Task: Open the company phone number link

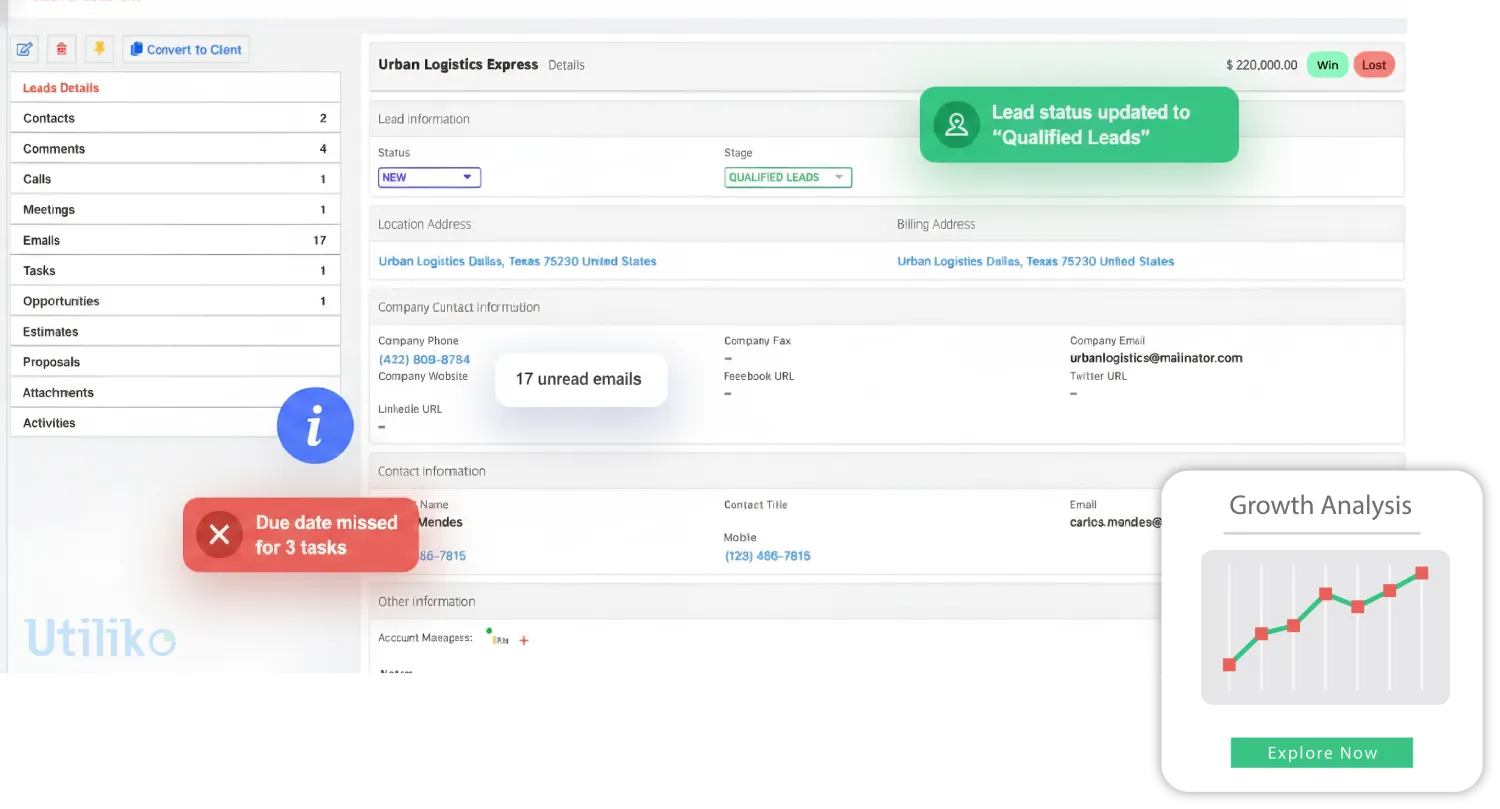Action: (x=424, y=359)
